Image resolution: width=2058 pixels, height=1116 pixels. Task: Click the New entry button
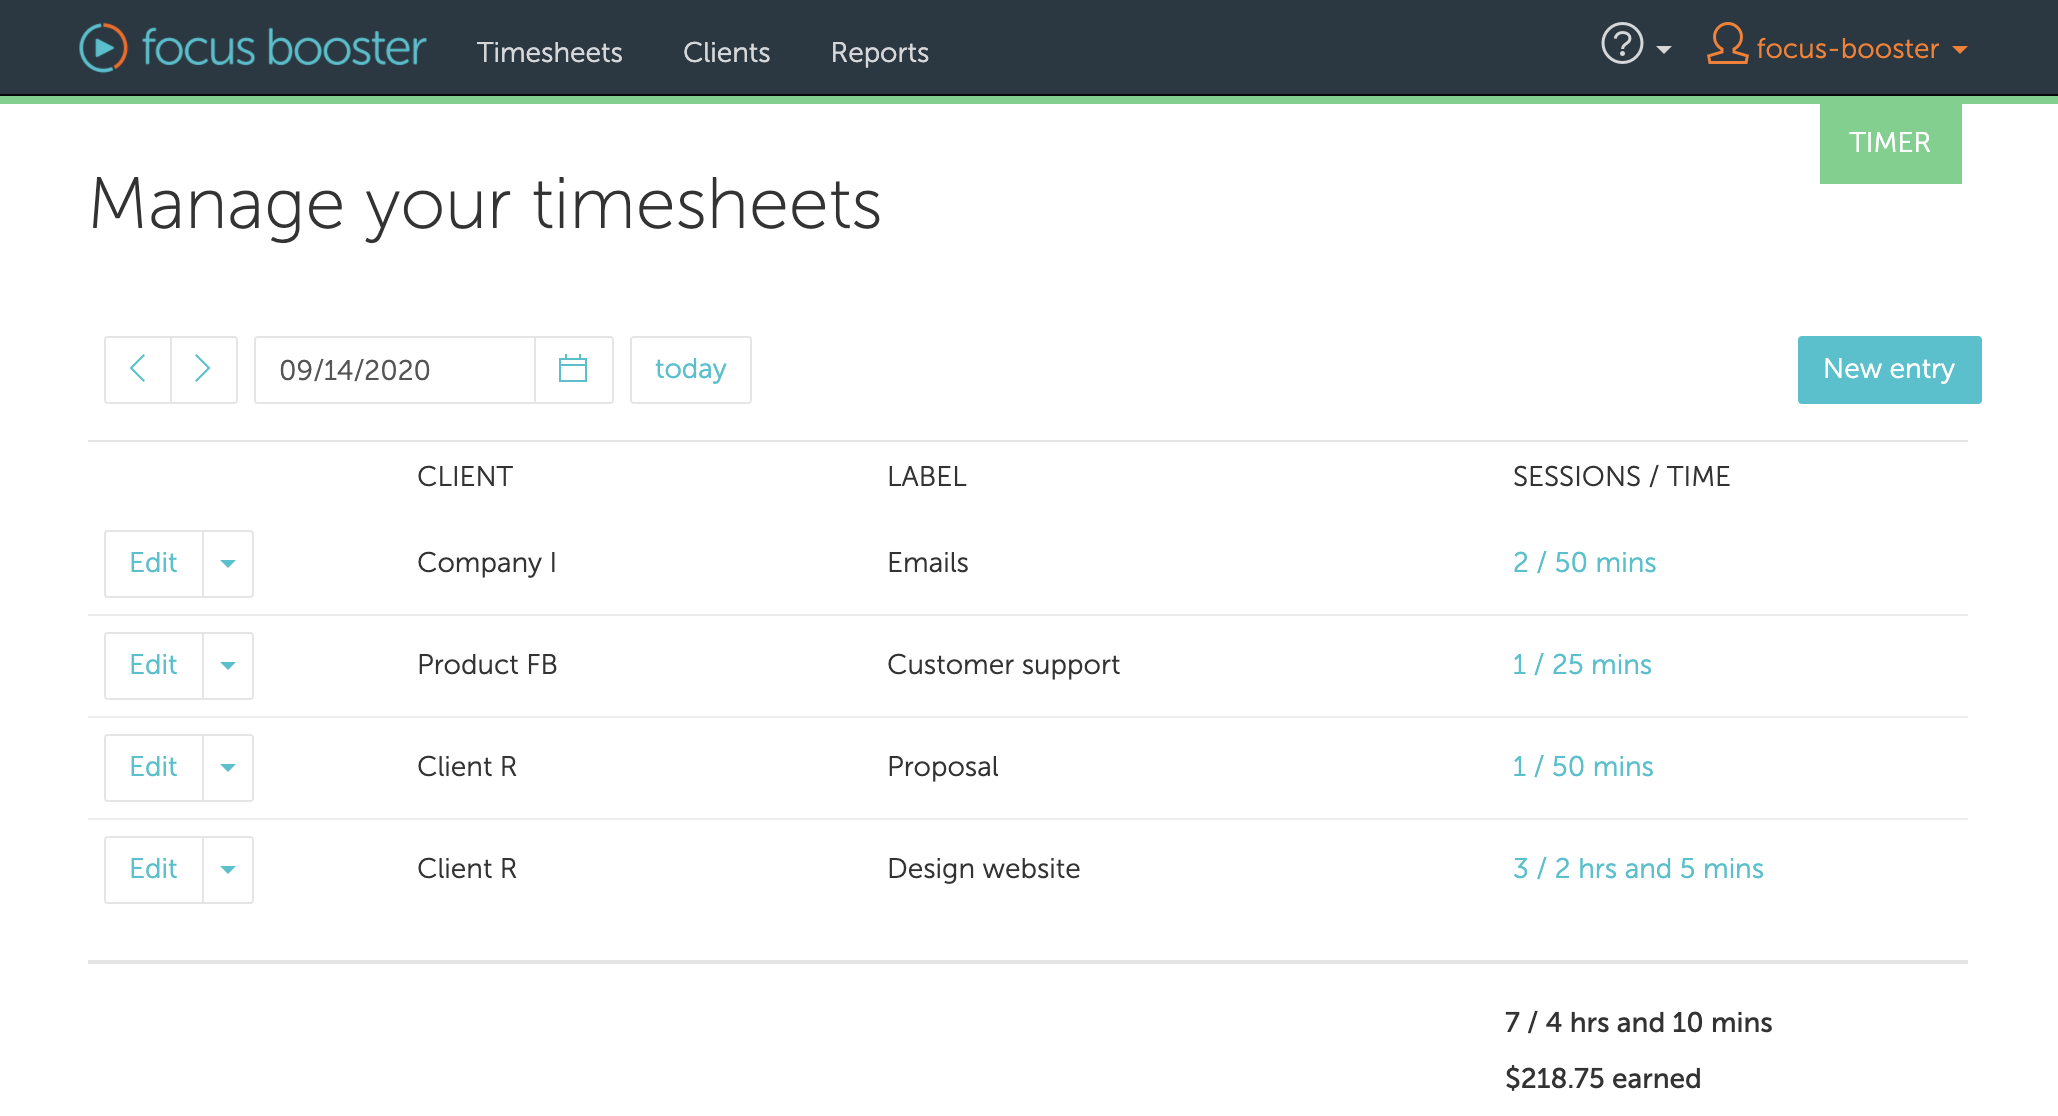coord(1886,367)
